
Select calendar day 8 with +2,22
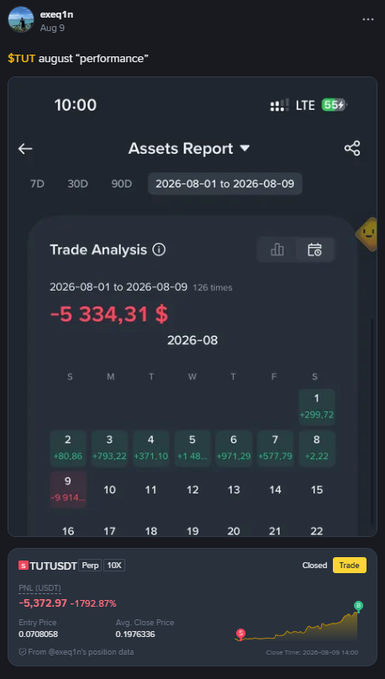tap(317, 448)
